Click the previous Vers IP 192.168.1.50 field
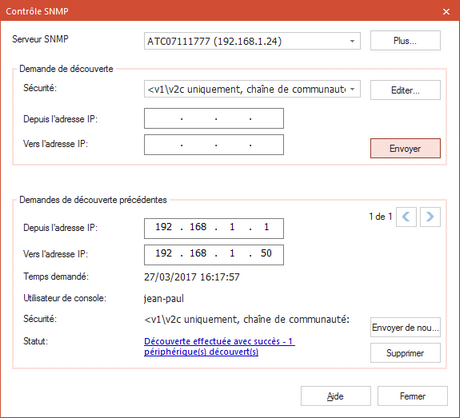Viewport: 460px width, 418px height. (x=214, y=255)
